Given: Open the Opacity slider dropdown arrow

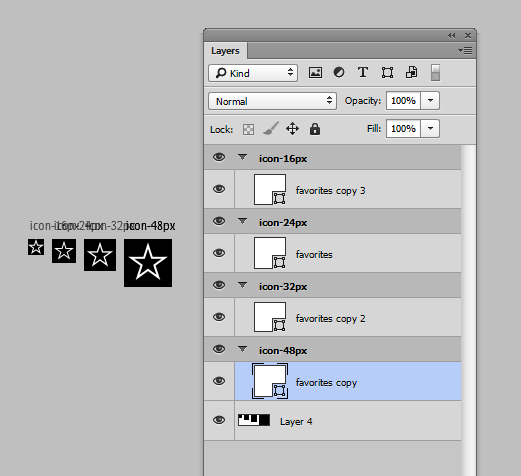Looking at the screenshot, I should pyautogui.click(x=430, y=100).
